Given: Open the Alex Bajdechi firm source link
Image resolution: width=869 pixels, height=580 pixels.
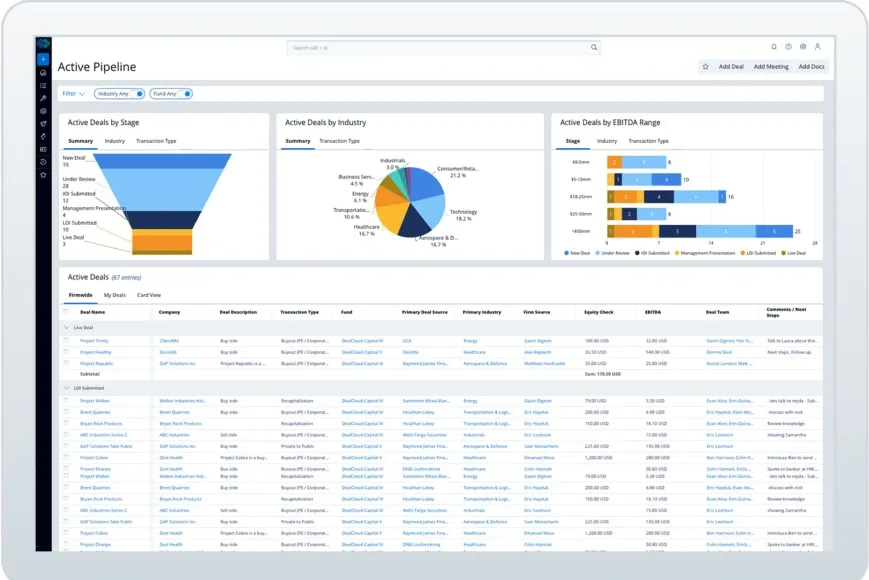Looking at the screenshot, I should coord(536,352).
